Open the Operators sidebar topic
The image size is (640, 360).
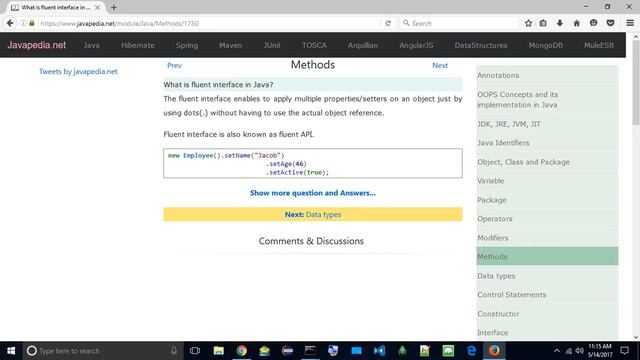coord(547,219)
